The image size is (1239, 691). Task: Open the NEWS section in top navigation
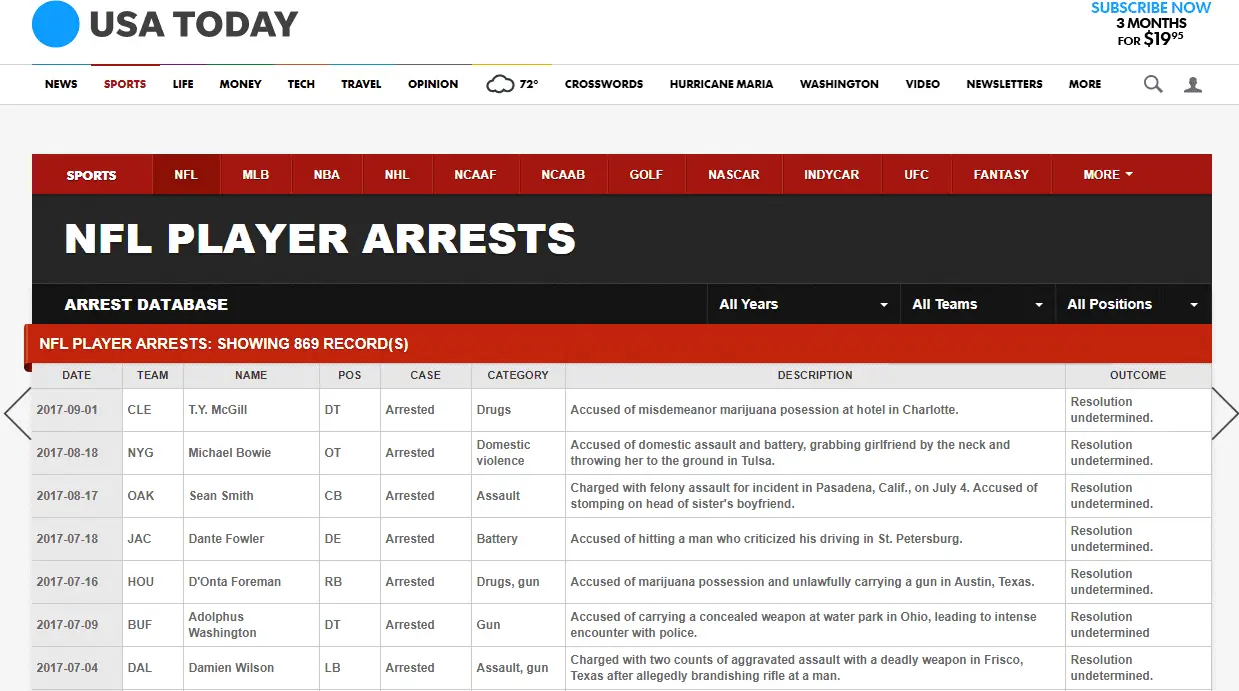click(61, 84)
